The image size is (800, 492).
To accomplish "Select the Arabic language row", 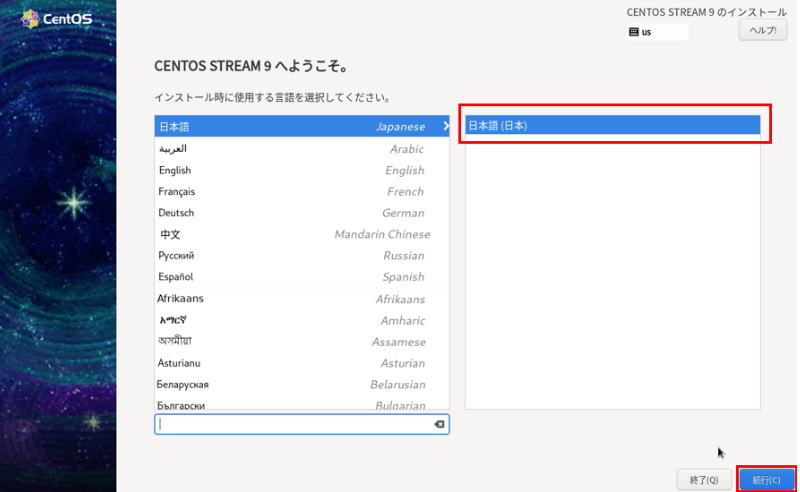I will point(302,149).
